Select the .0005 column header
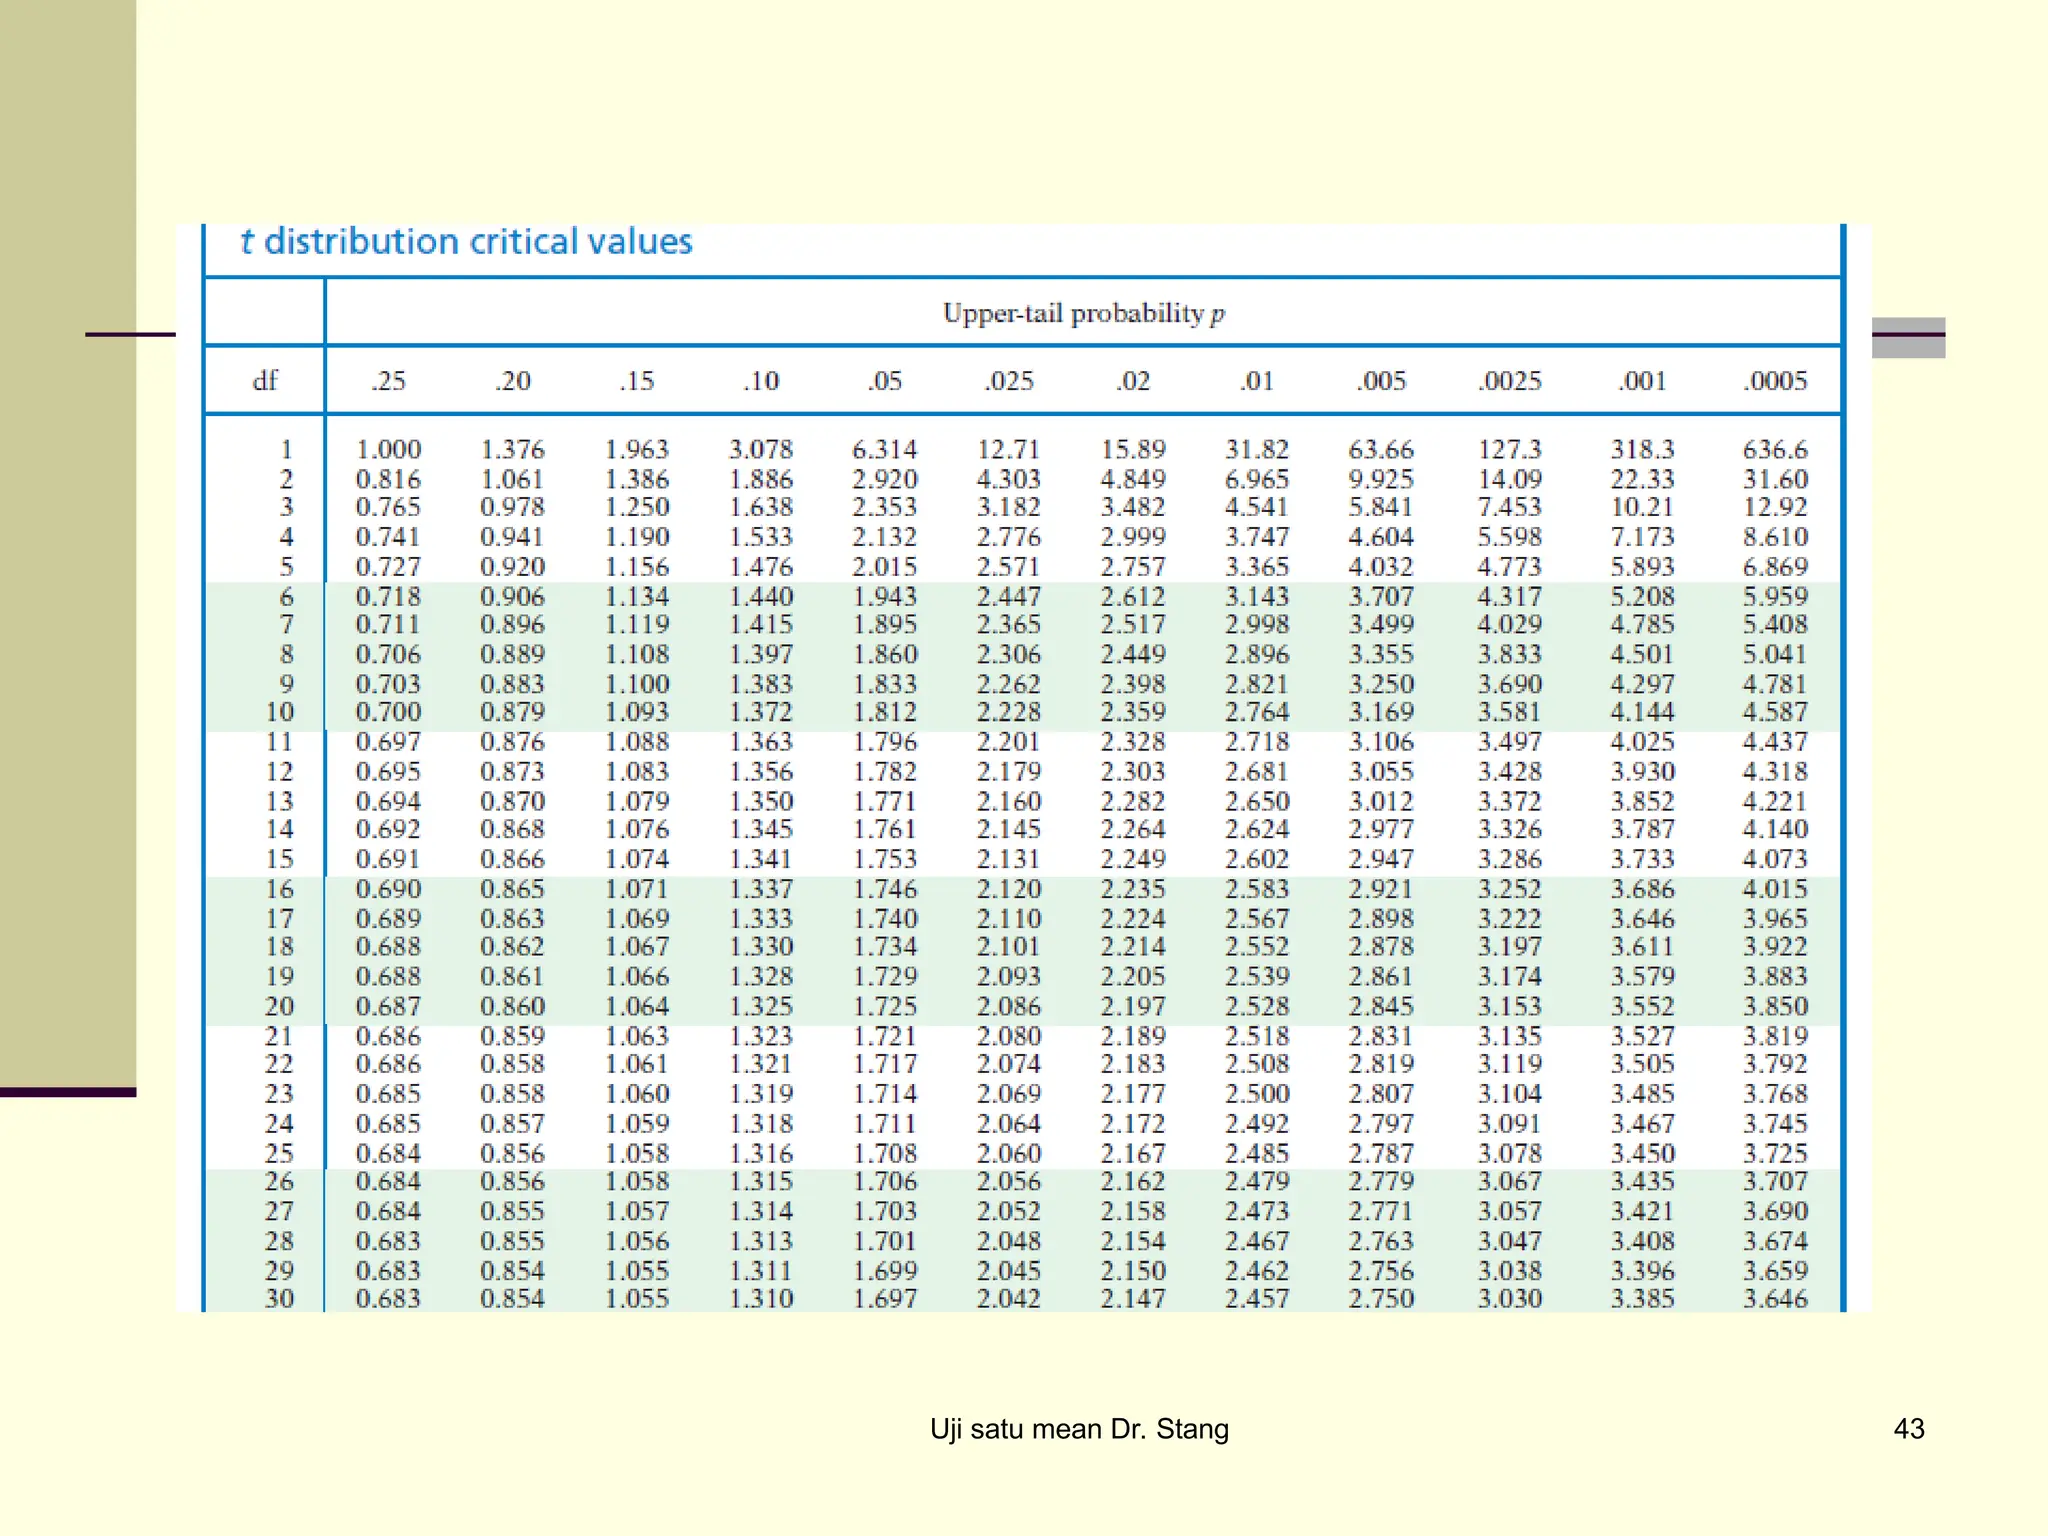The height and width of the screenshot is (1536, 2048). click(x=1775, y=381)
